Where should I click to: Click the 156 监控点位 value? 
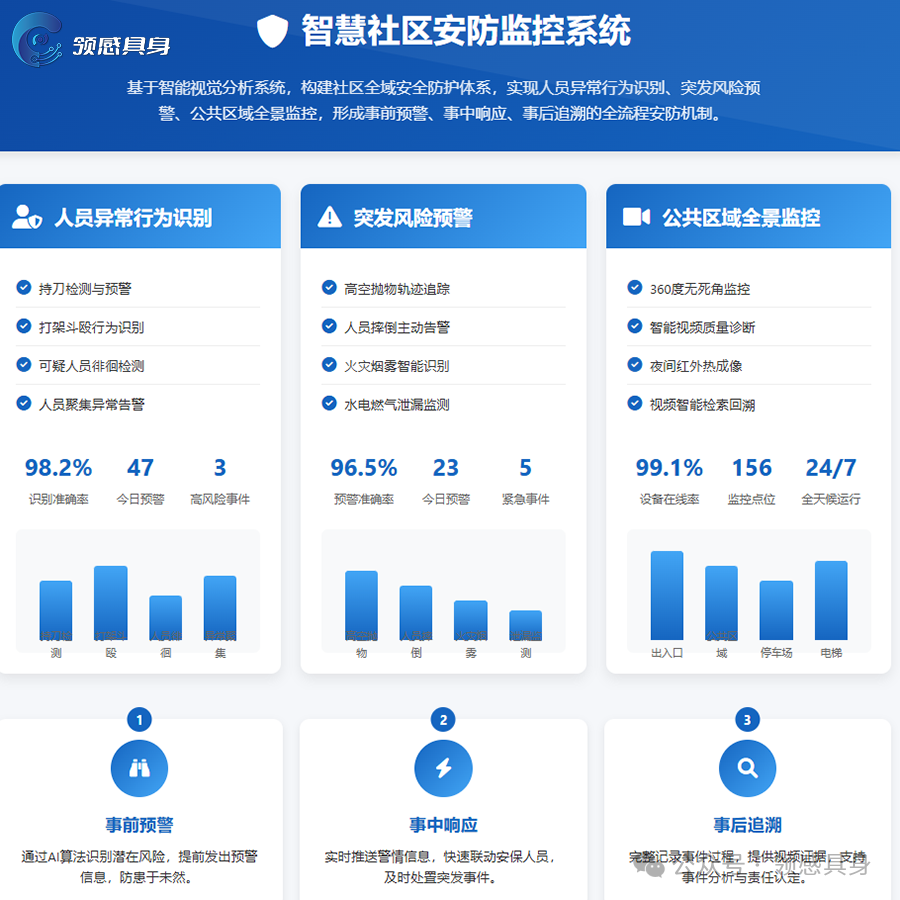point(751,468)
